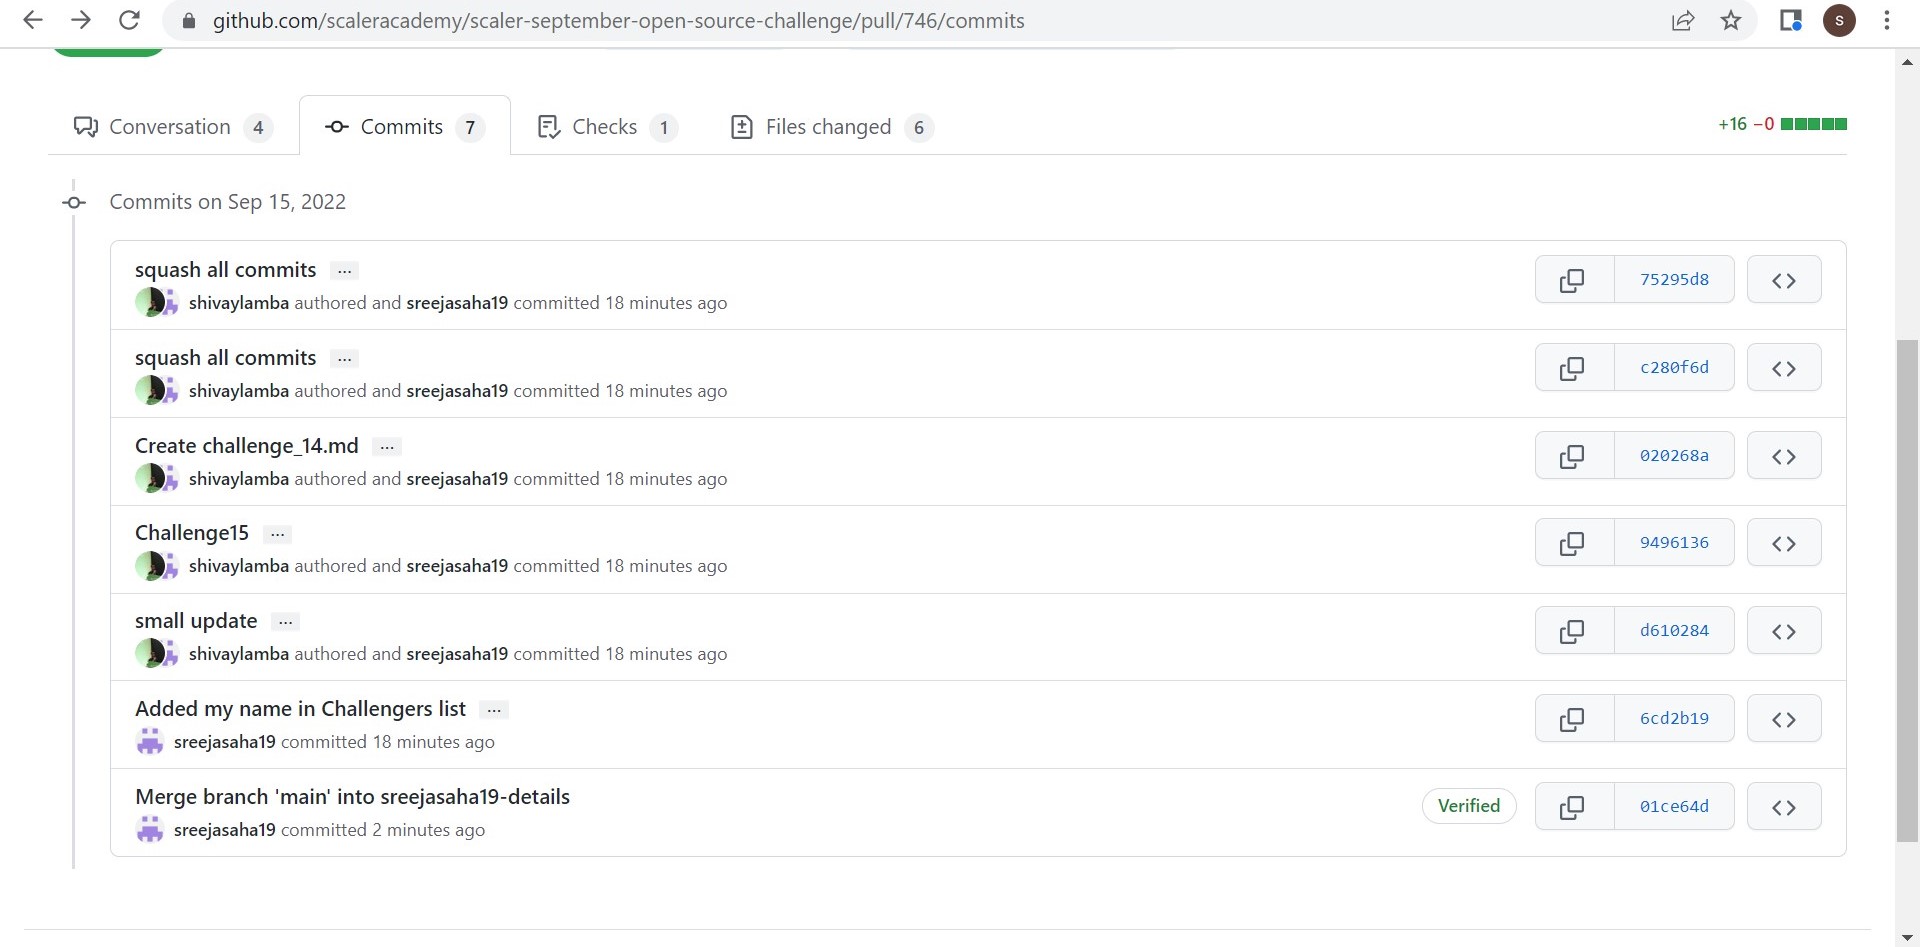Expand Create challenge_14.md commit description
The width and height of the screenshot is (1920, 947).
click(x=387, y=447)
